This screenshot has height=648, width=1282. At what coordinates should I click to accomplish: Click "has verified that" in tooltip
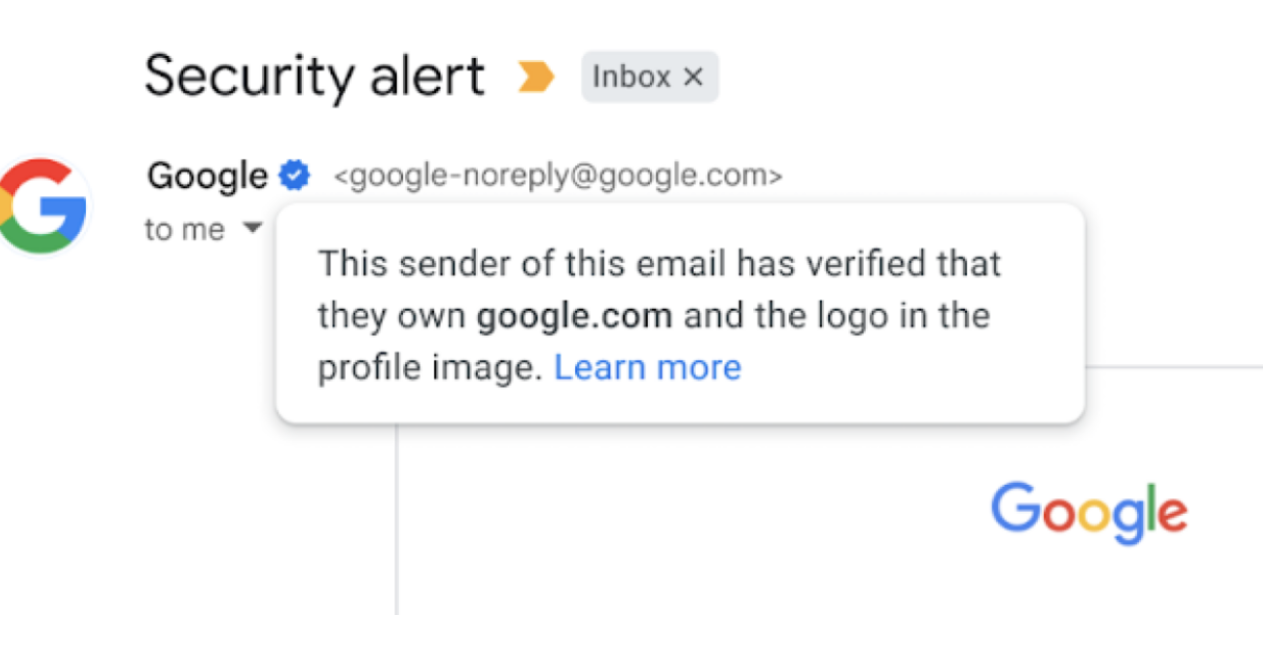click(x=867, y=264)
